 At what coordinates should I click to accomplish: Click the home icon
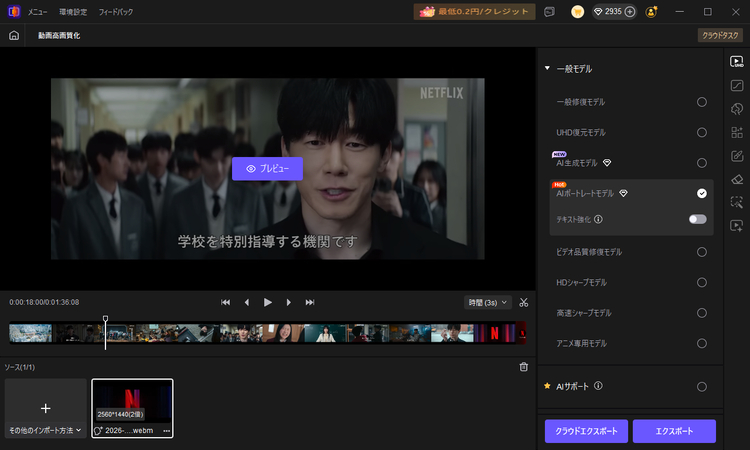[14, 35]
